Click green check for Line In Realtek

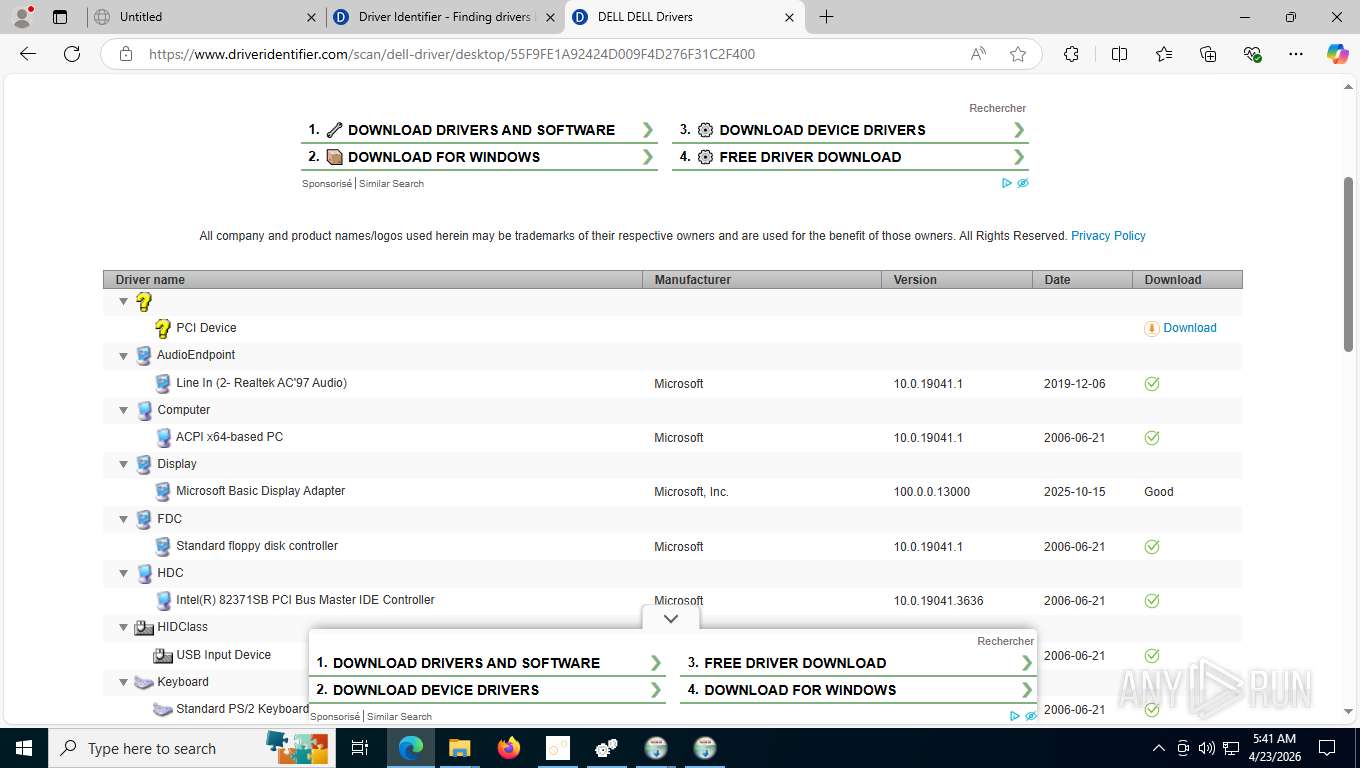[1152, 383]
